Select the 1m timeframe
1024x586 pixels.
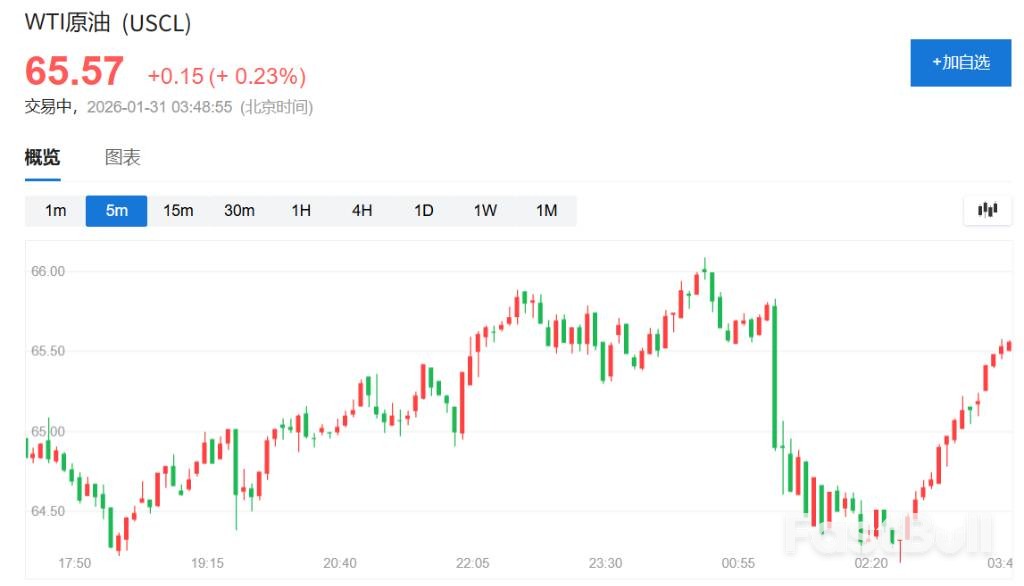pos(56,210)
